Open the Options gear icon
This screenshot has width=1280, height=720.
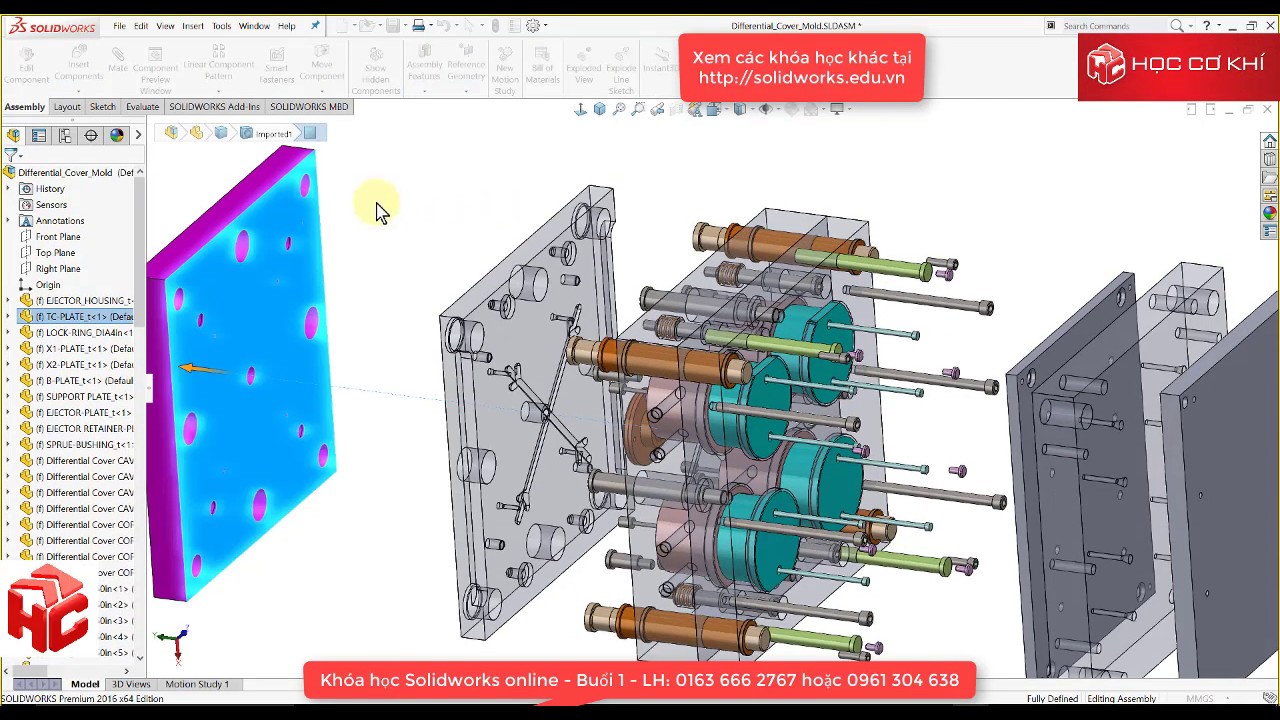533,25
